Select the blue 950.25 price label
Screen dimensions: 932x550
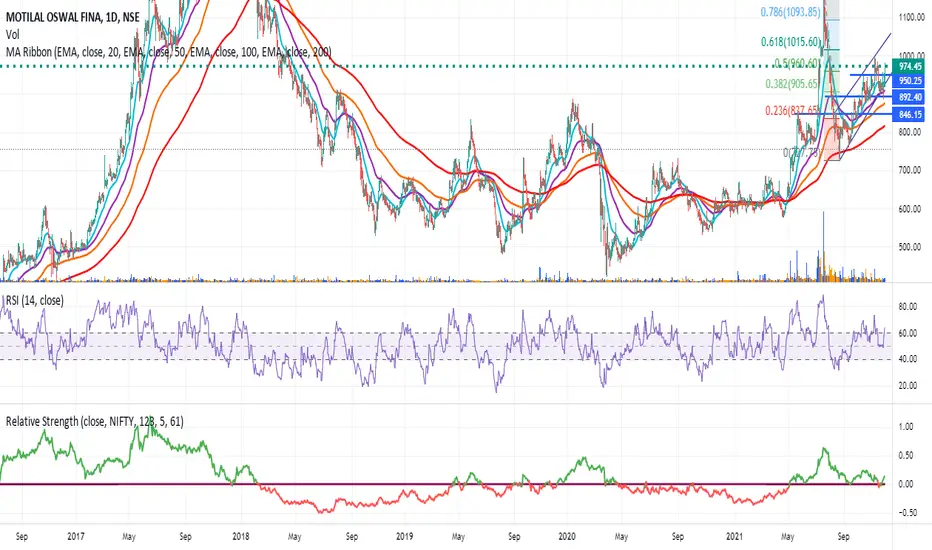(909, 81)
